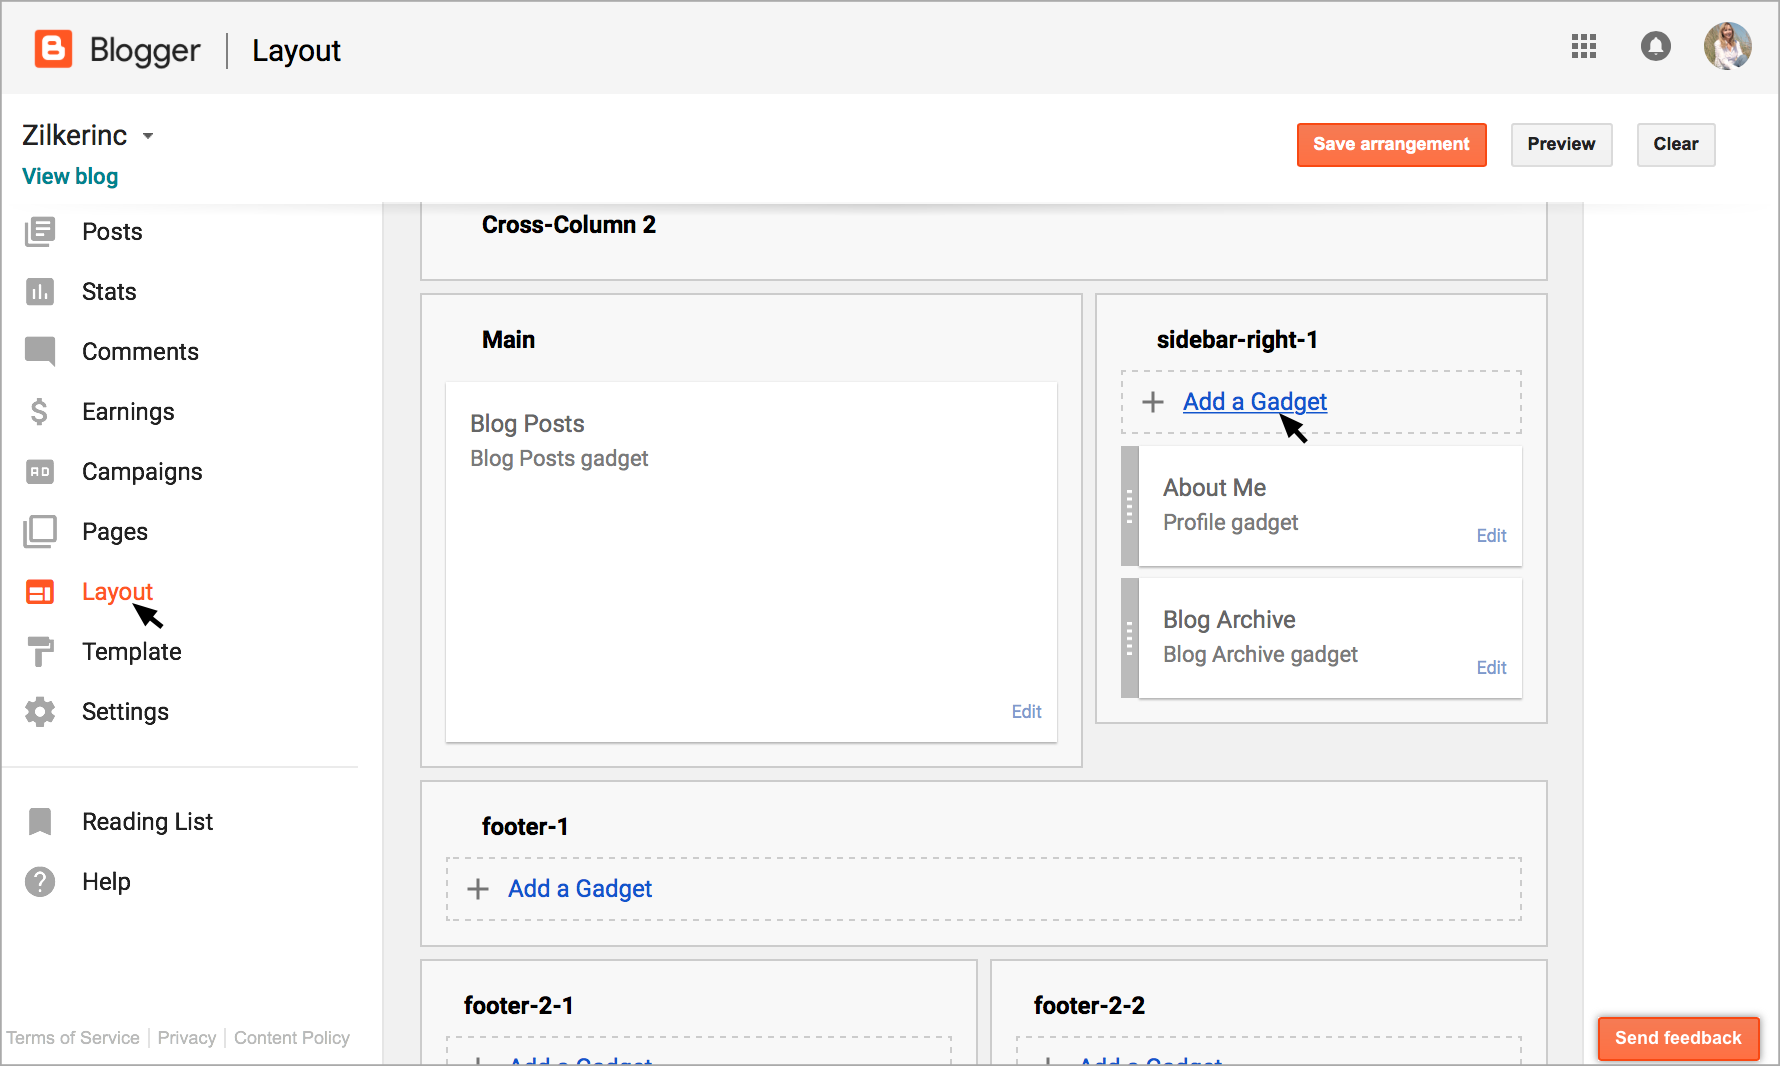
Task: Add a Gadget in sidebar-right-1
Action: click(1254, 402)
